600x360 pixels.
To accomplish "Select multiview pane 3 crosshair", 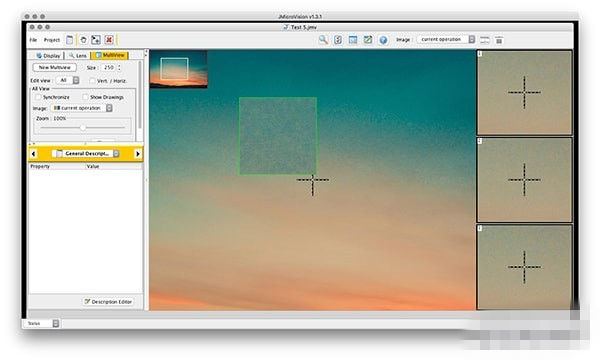I will click(524, 267).
